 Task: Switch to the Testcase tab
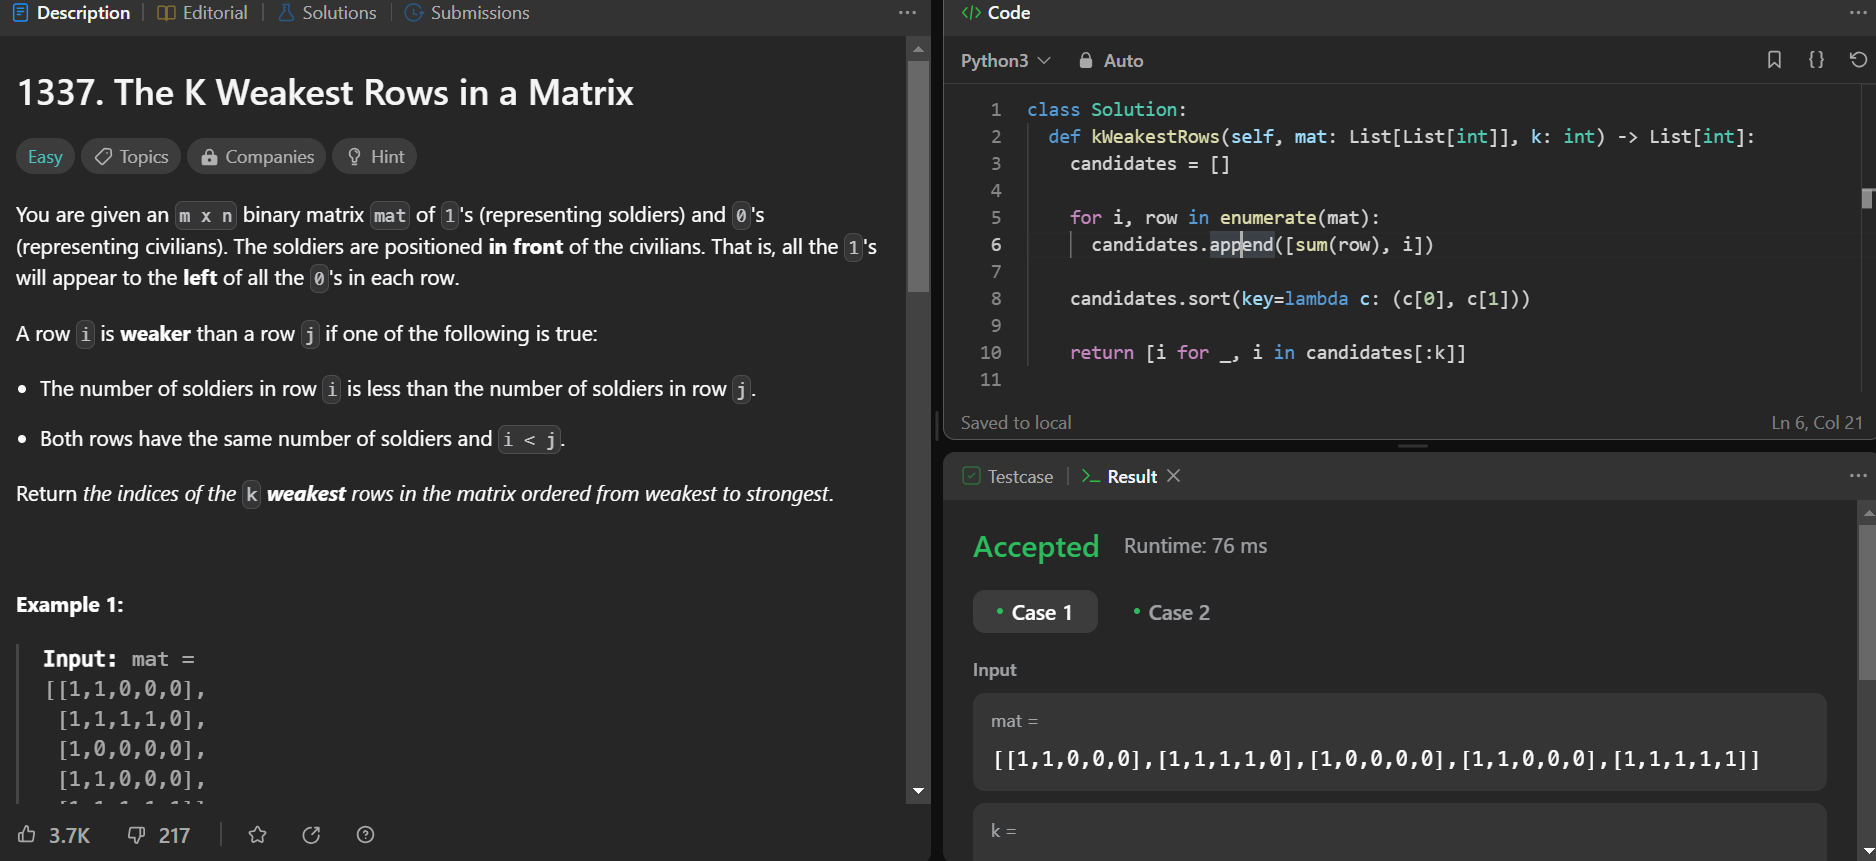(1008, 477)
